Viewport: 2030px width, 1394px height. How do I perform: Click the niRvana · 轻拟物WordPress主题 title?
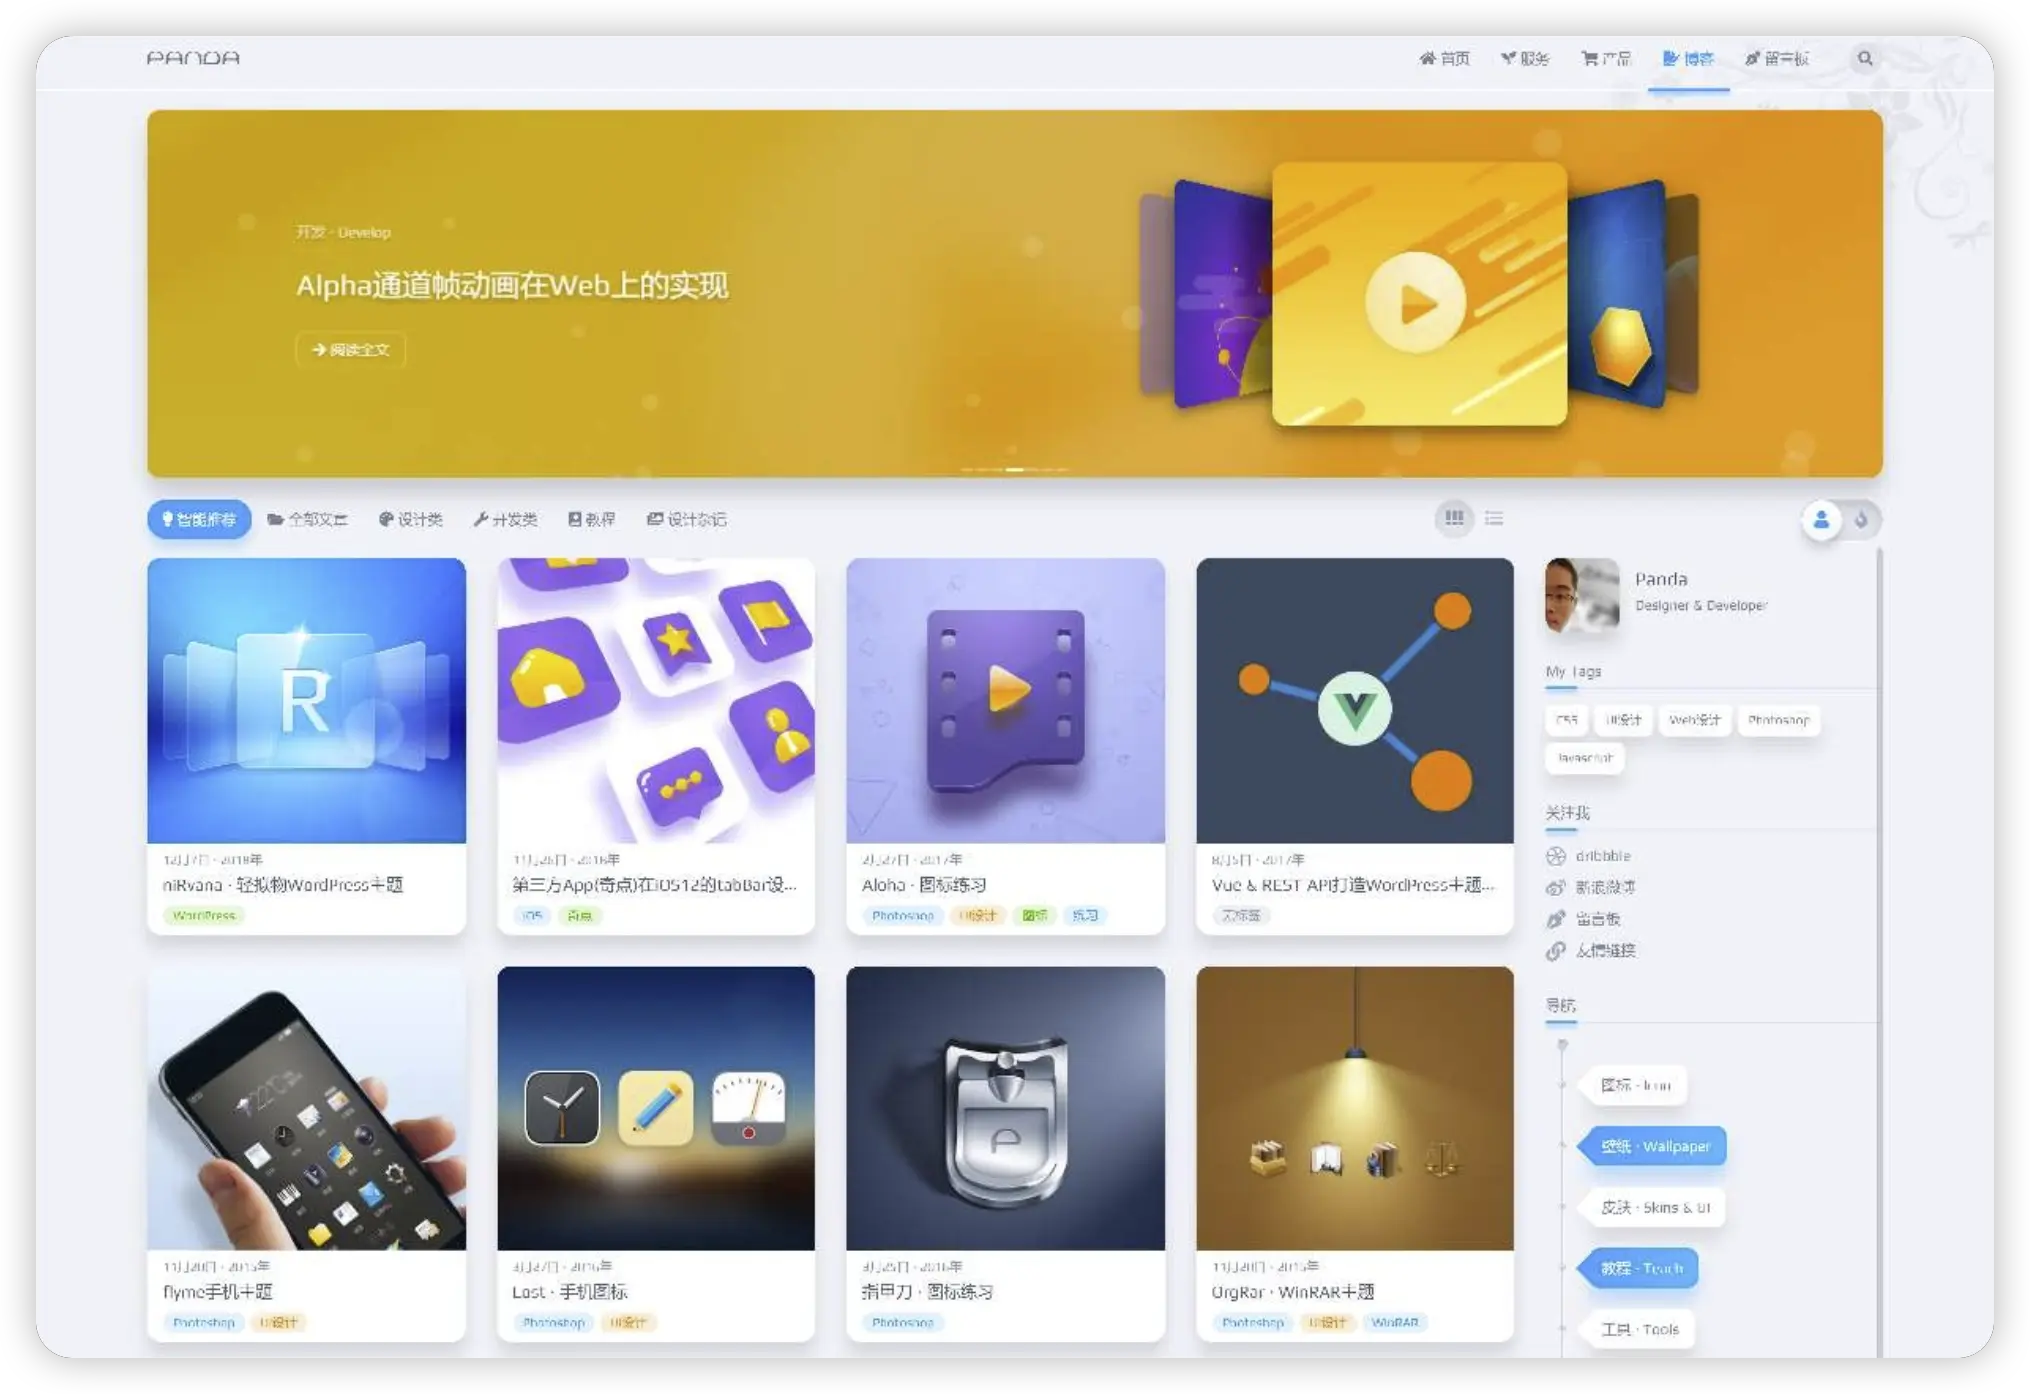pyautogui.click(x=283, y=885)
